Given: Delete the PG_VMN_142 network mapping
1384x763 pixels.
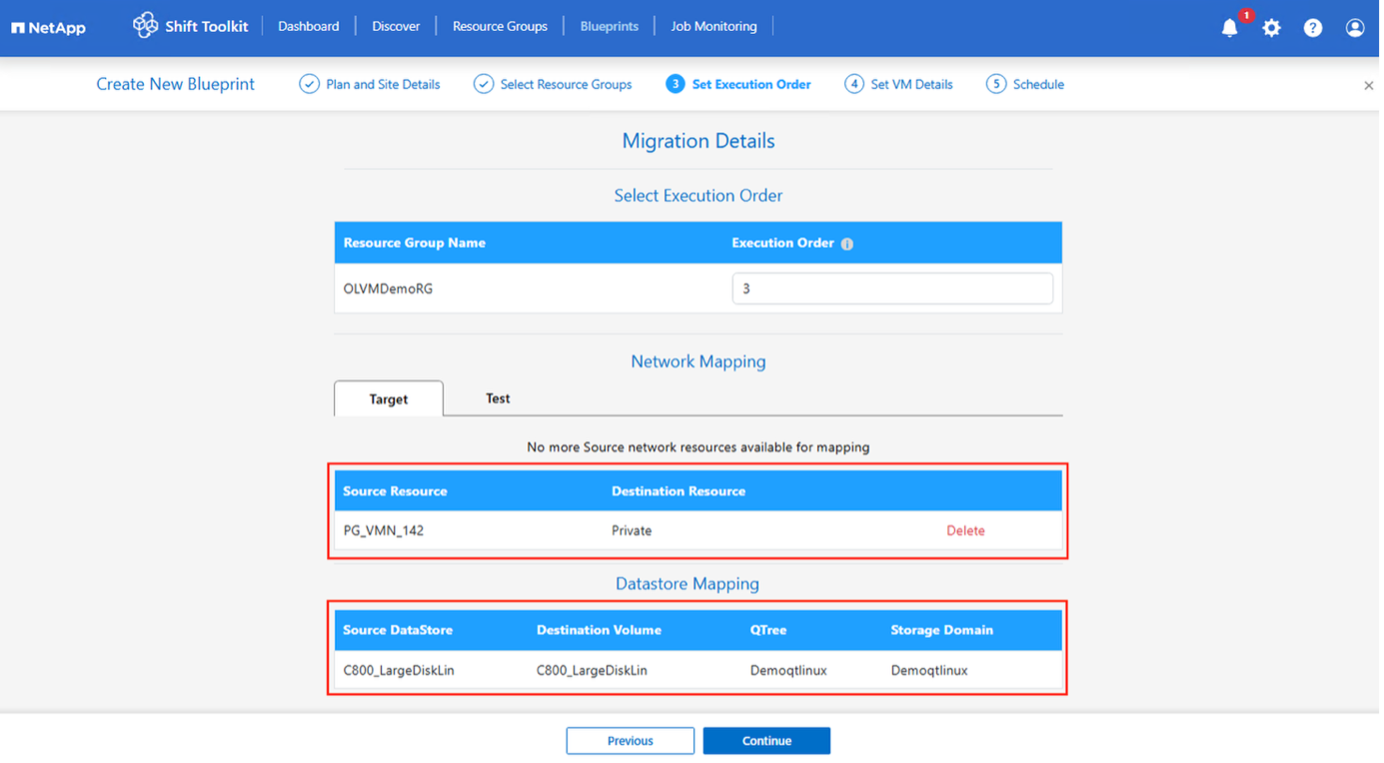Looking at the screenshot, I should point(965,531).
